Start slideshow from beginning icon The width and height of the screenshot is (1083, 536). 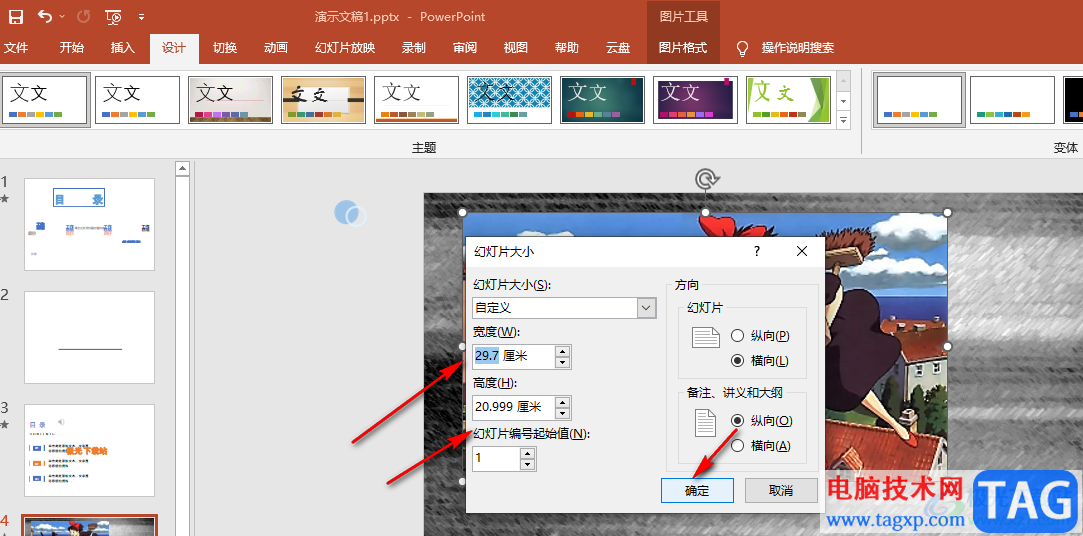tap(114, 17)
